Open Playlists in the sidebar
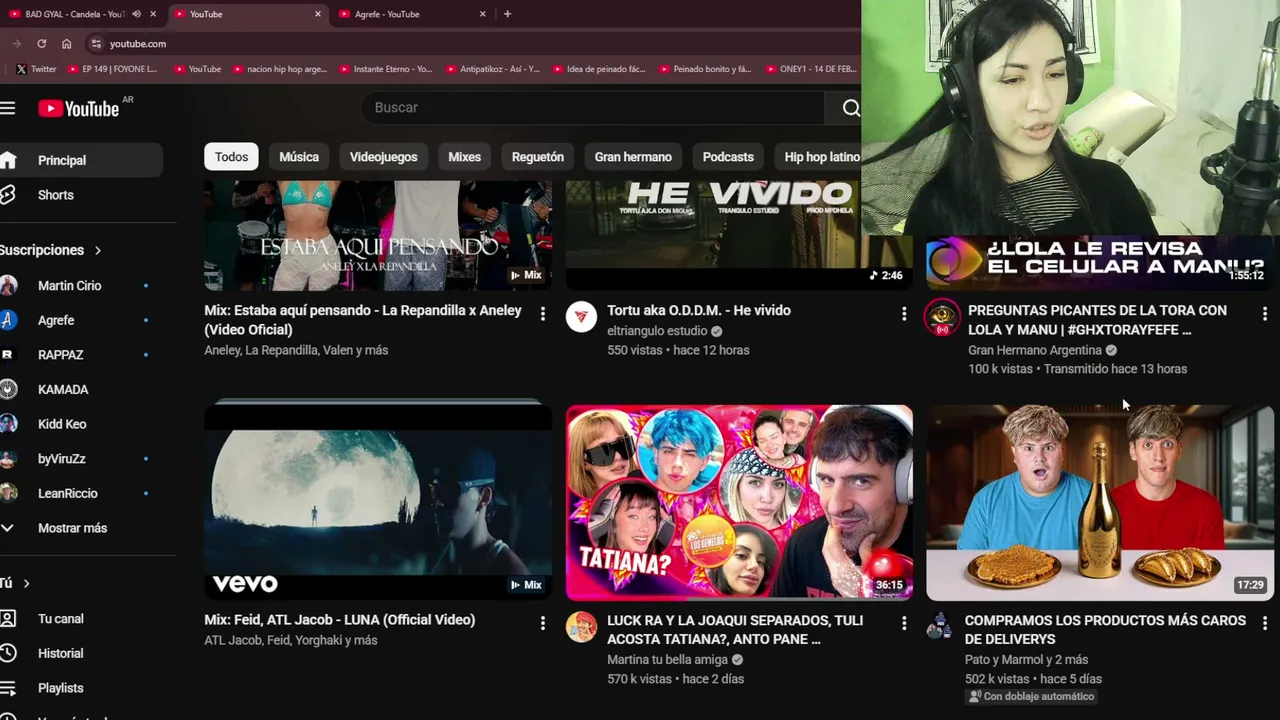The height and width of the screenshot is (720, 1280). [81, 688]
